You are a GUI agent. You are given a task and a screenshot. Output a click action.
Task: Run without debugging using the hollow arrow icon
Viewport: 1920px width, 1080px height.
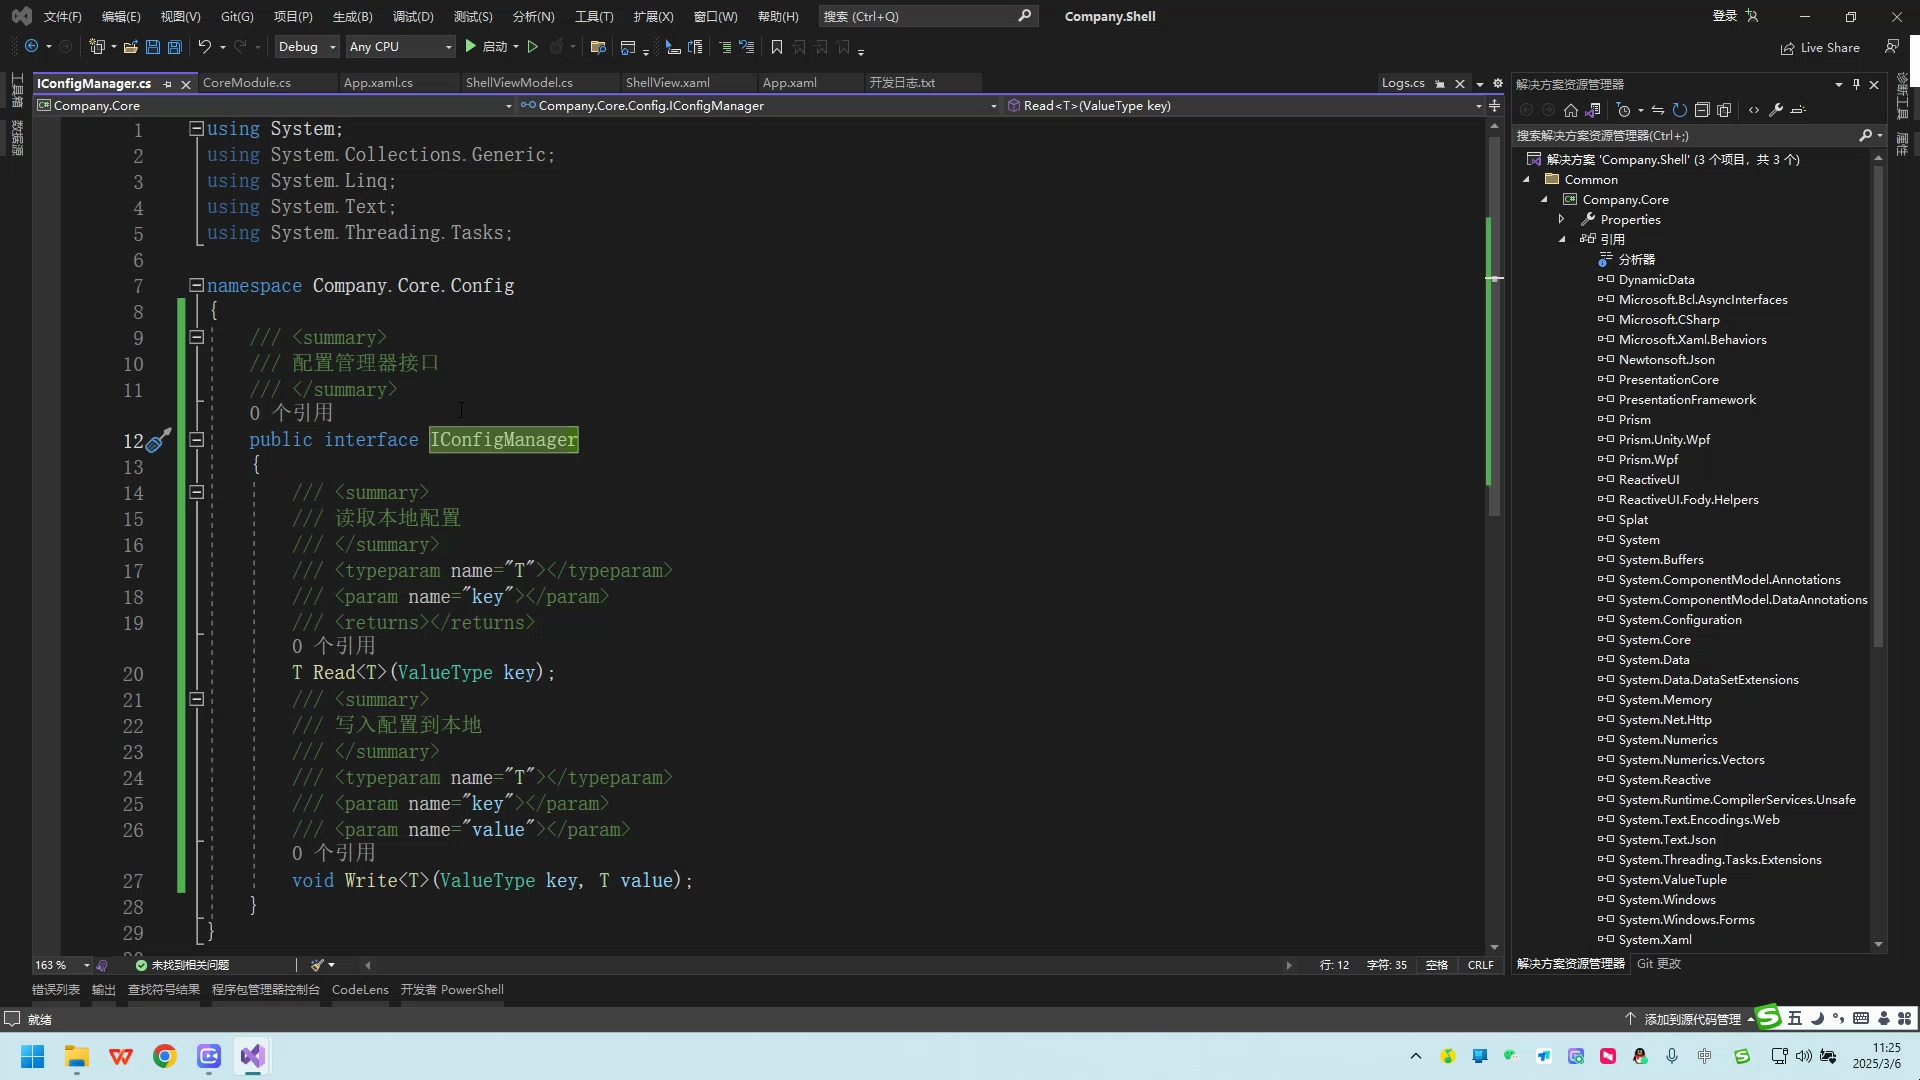[x=532, y=47]
